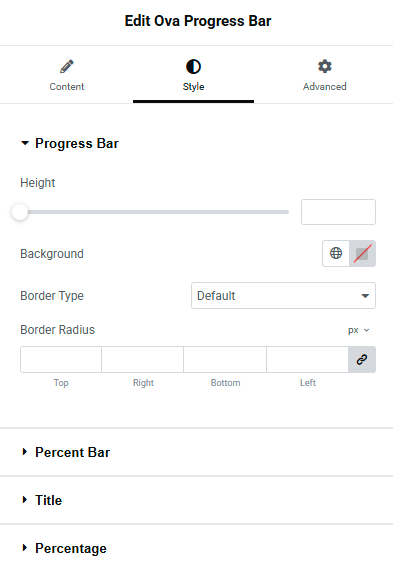
Task: Click the Left border radius field
Action: [307, 360]
